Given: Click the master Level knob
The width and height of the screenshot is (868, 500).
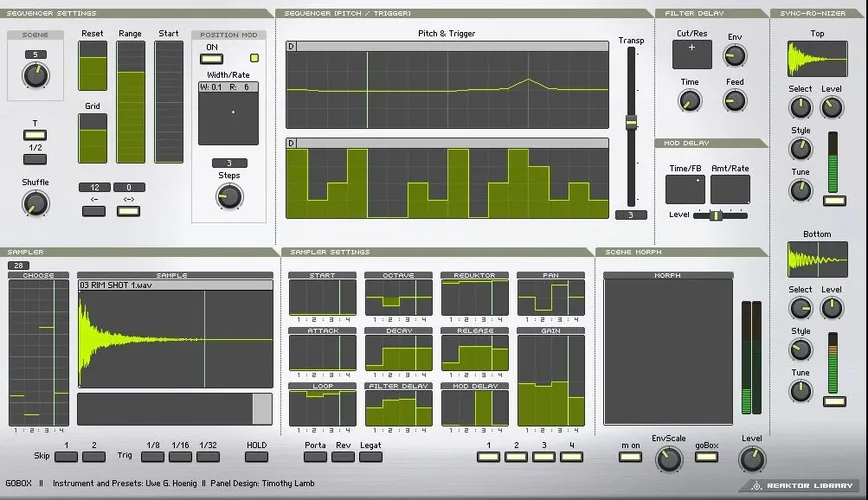Looking at the screenshot, I should (x=752, y=459).
